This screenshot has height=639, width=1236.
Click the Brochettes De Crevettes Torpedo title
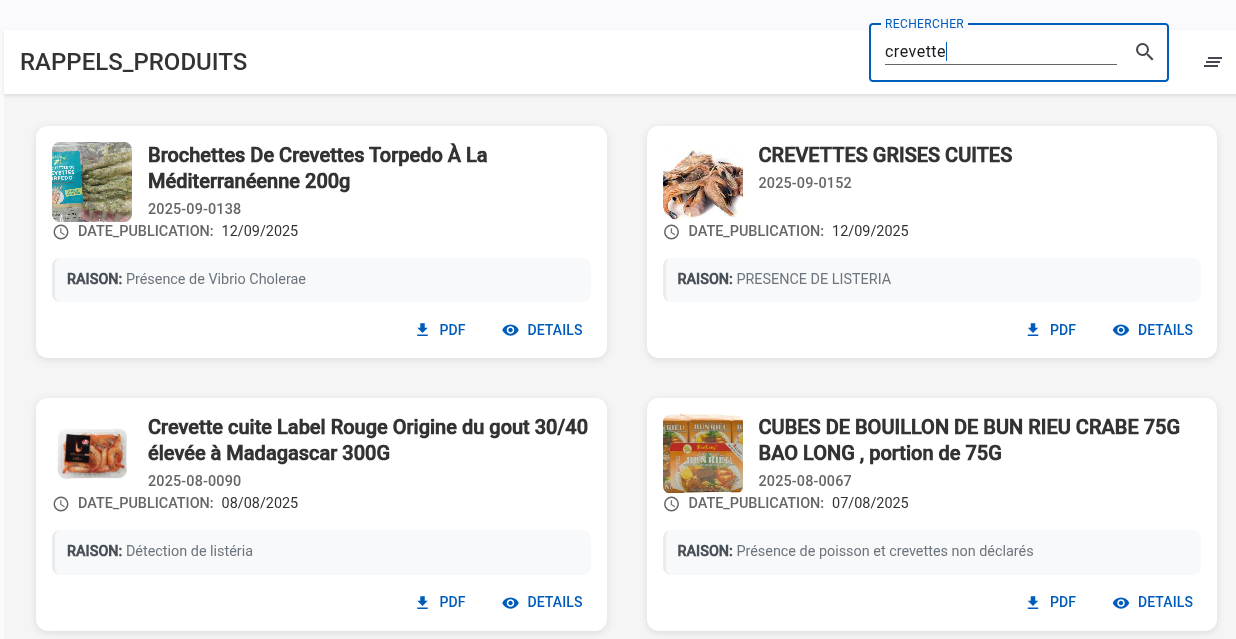pyautogui.click(x=317, y=168)
